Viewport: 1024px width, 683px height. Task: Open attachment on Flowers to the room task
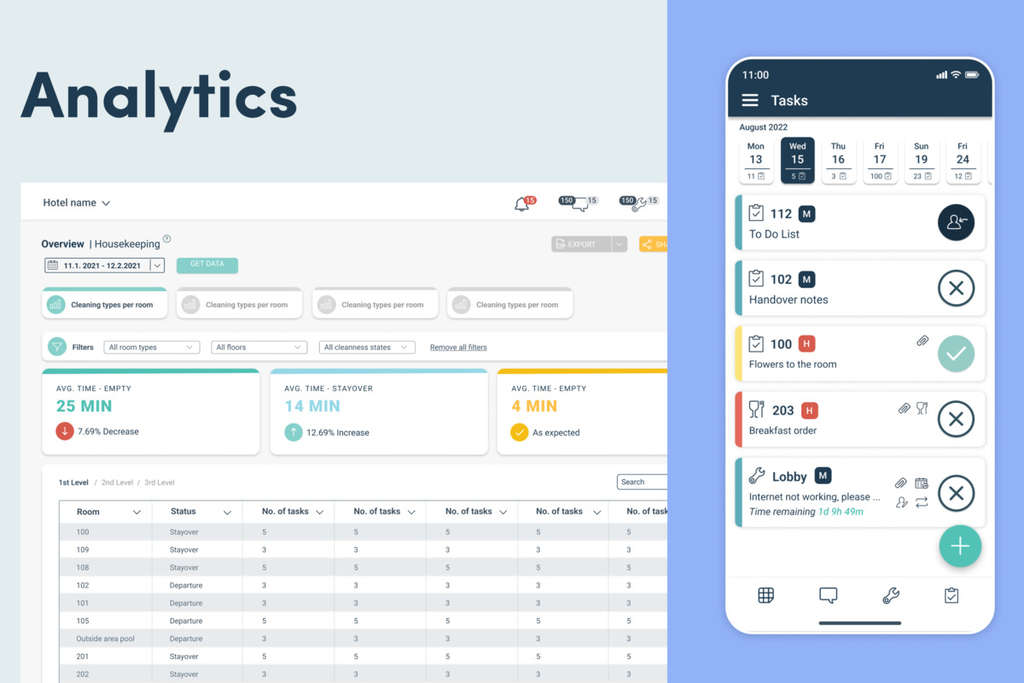[x=923, y=341]
